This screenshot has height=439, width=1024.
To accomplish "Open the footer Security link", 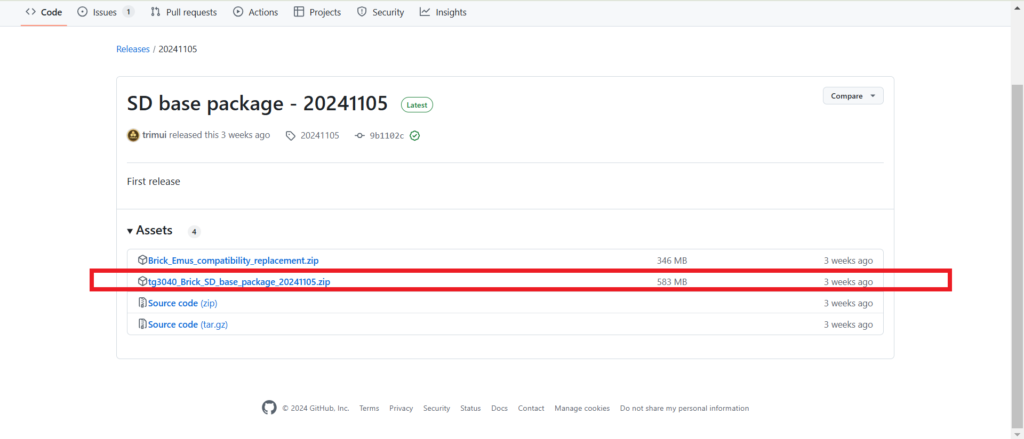I will [x=436, y=408].
